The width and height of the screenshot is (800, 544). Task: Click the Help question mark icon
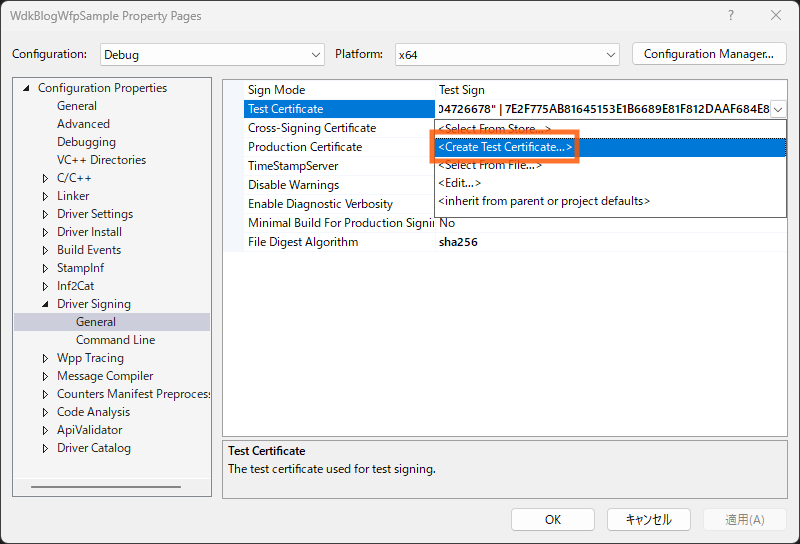(731, 16)
